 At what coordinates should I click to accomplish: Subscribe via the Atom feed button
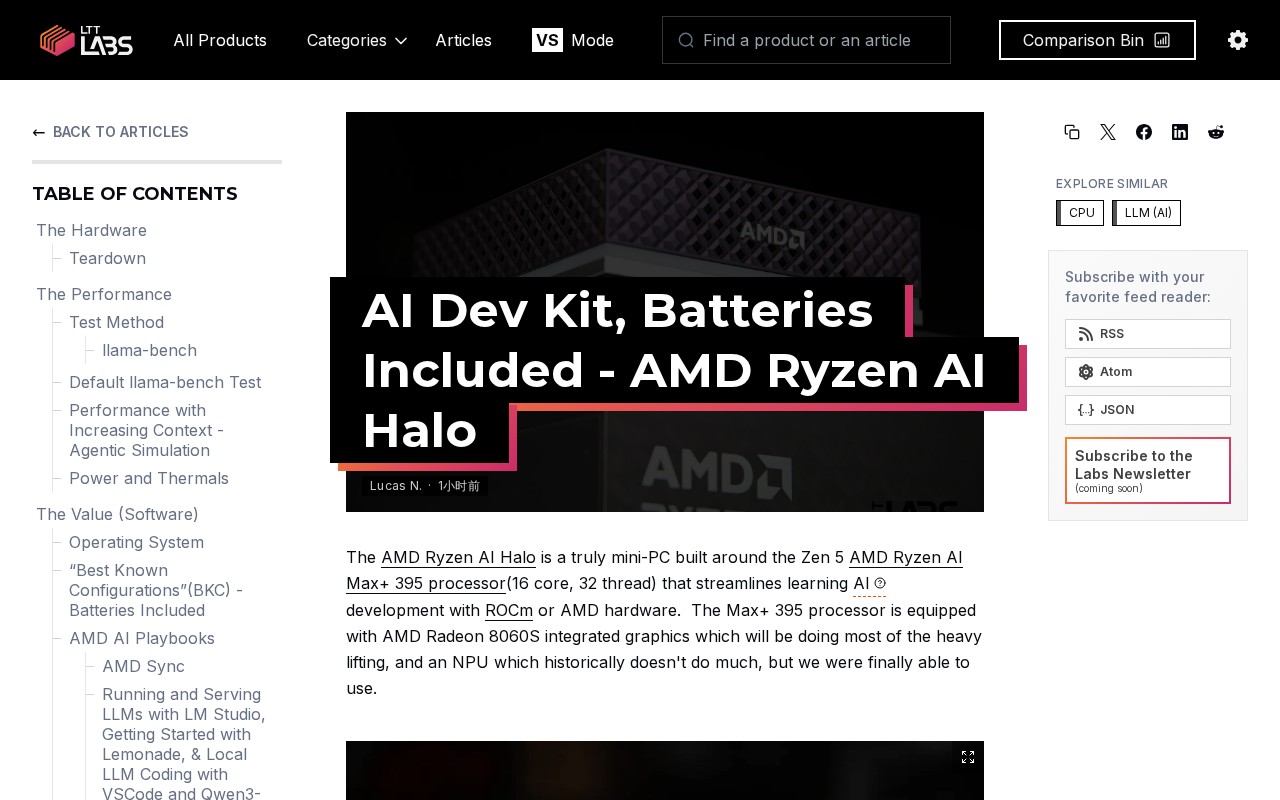point(1148,372)
